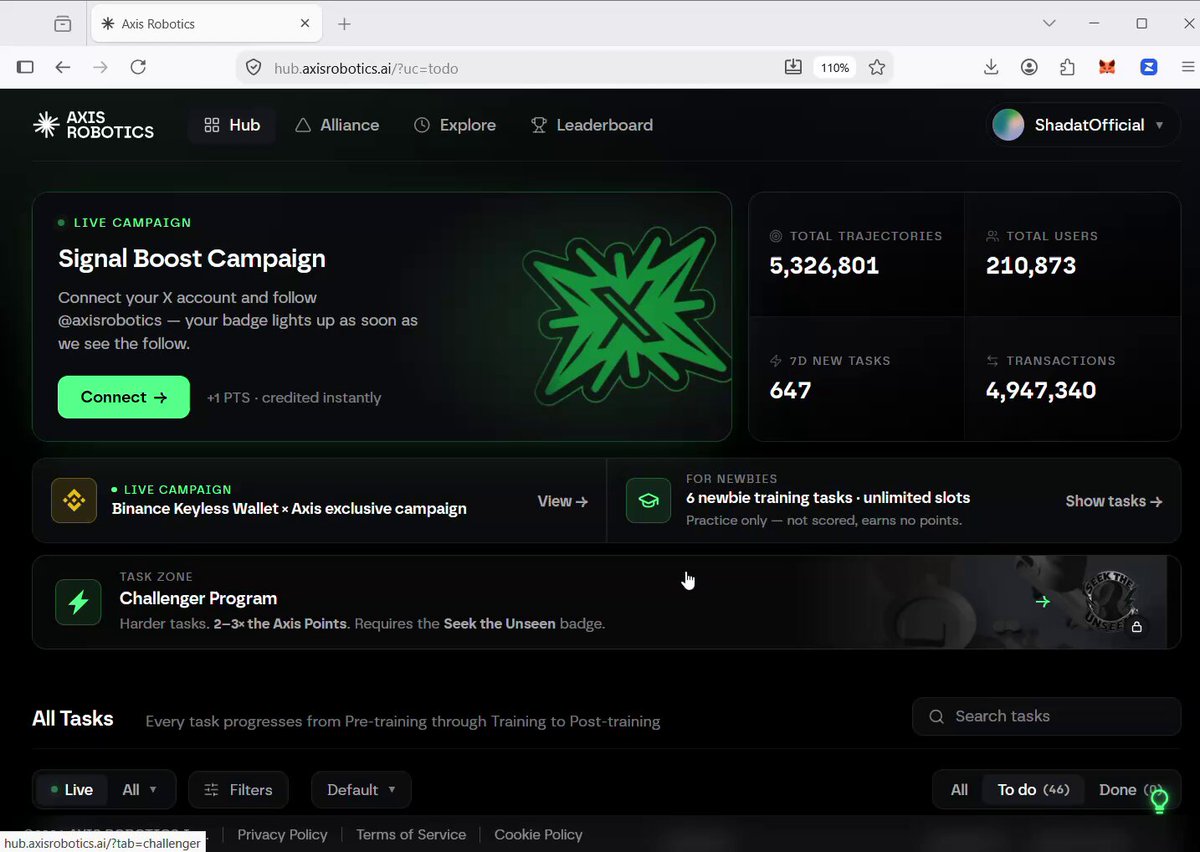The height and width of the screenshot is (852, 1200).
Task: Click the green Connect button
Action: (124, 397)
